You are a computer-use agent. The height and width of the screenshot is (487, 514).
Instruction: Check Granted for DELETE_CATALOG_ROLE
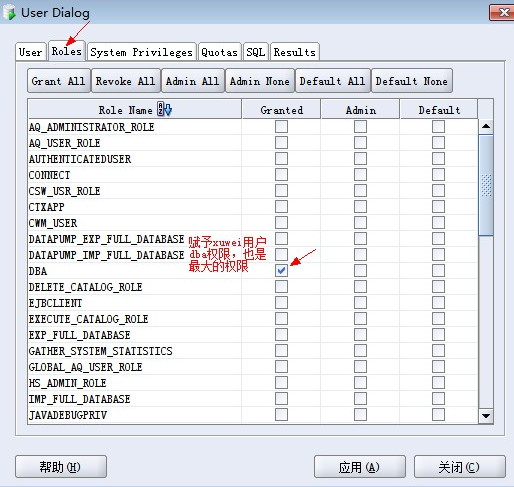(281, 286)
